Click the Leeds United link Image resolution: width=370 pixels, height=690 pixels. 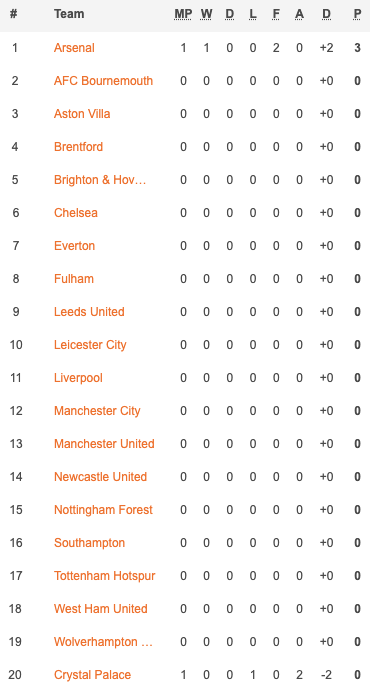(89, 312)
